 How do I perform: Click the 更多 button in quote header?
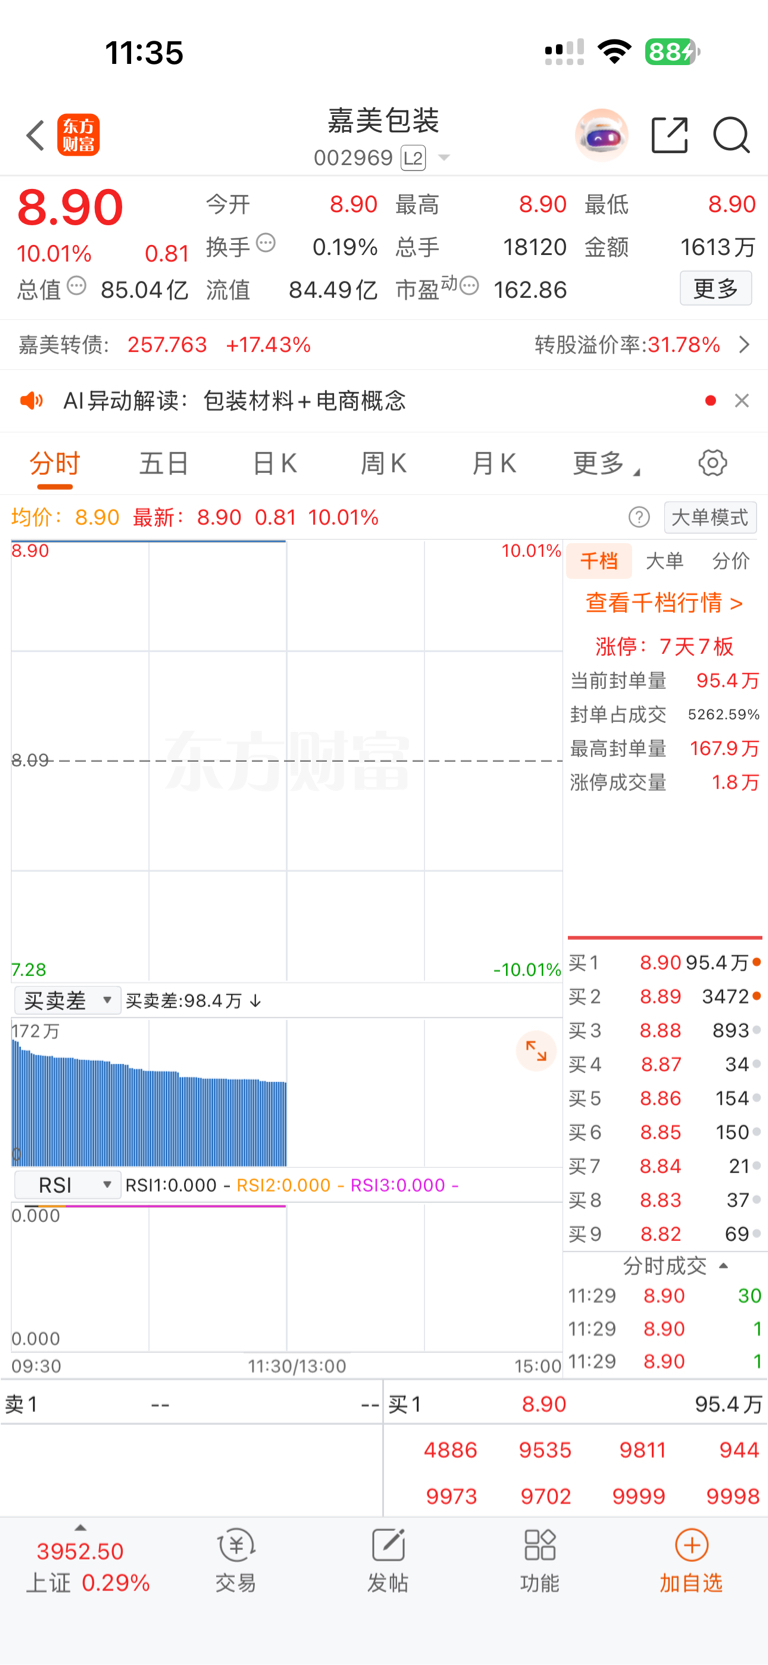pyautogui.click(x=716, y=289)
